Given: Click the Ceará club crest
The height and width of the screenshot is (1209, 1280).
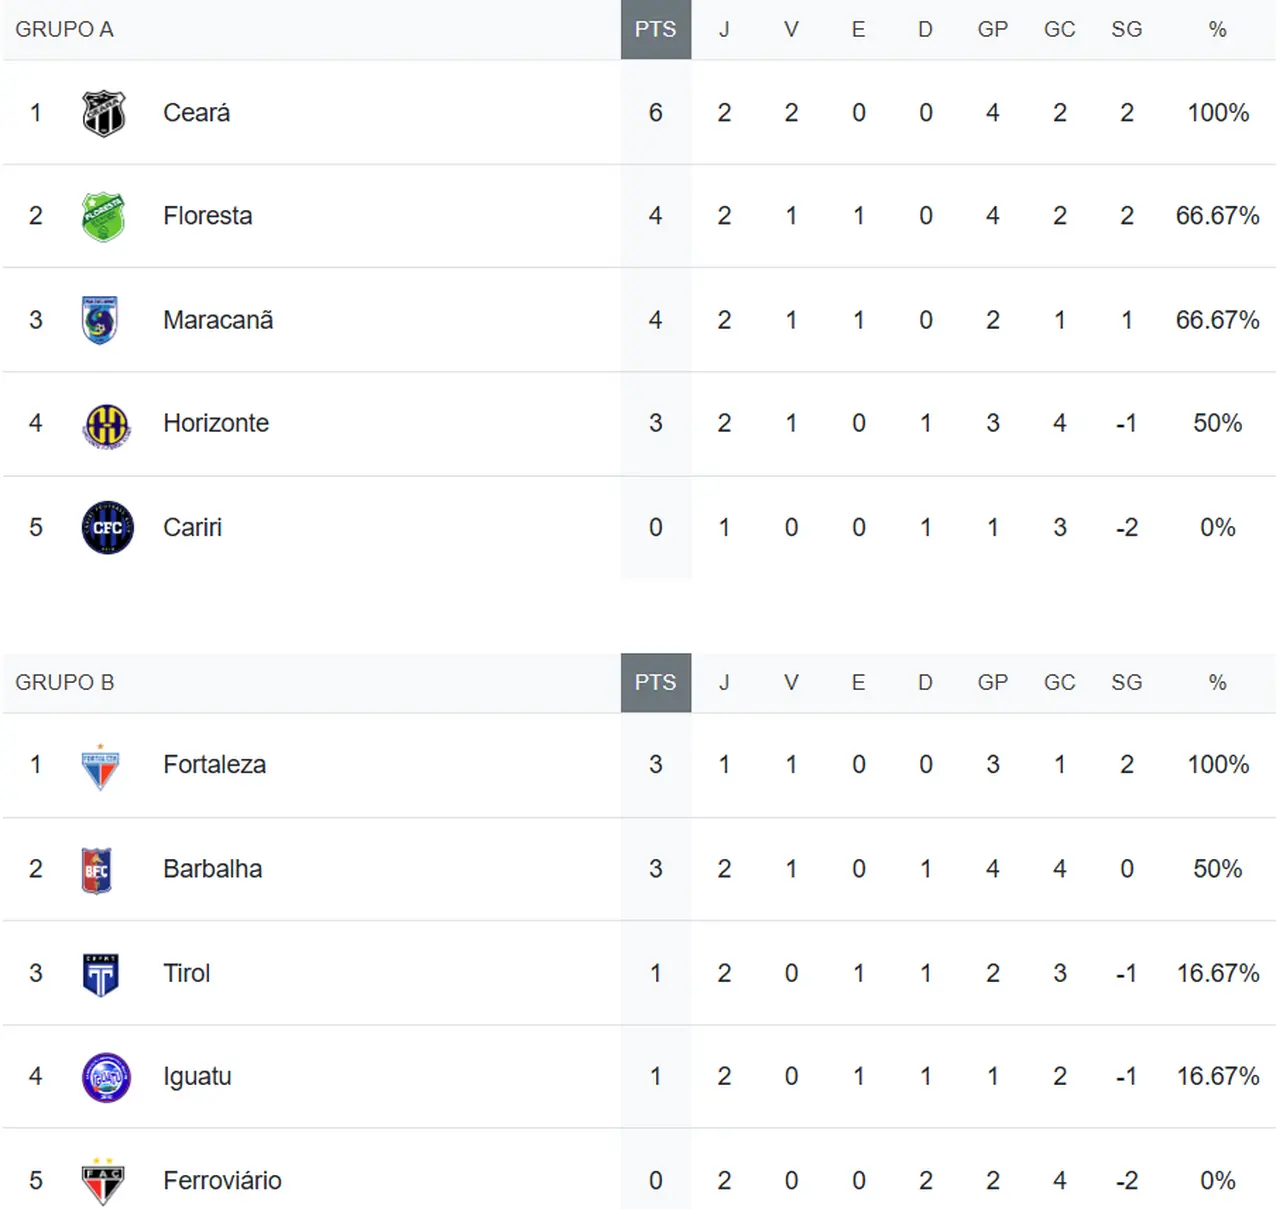Looking at the screenshot, I should pos(103,113).
